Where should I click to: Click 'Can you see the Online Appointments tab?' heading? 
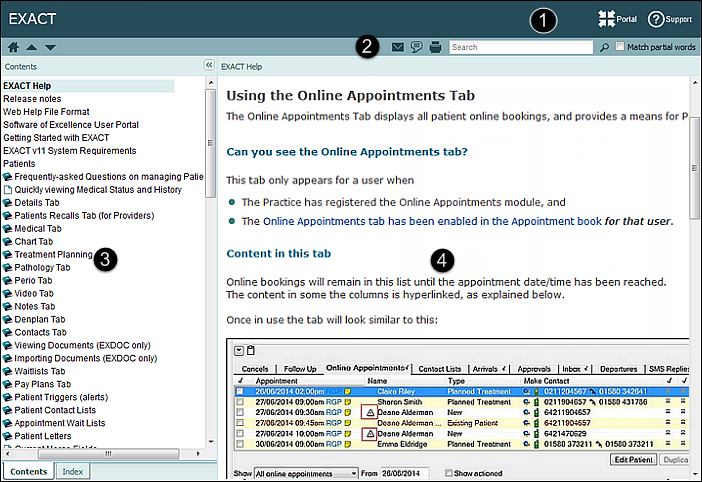tap(347, 152)
